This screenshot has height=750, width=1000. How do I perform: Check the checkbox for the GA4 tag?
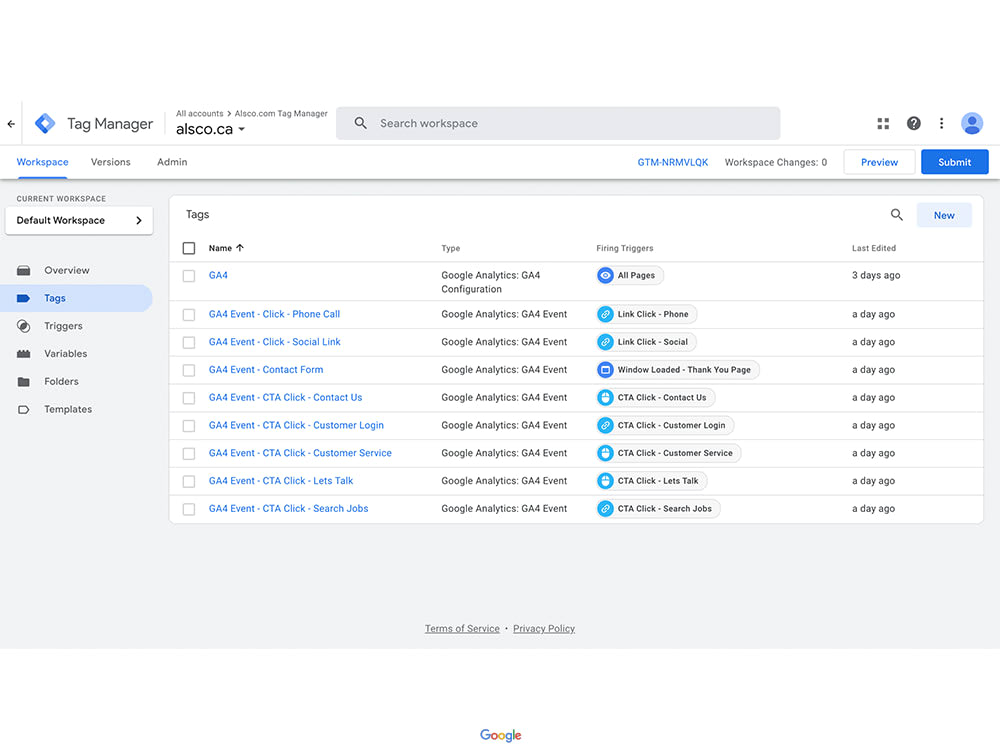[x=188, y=275]
